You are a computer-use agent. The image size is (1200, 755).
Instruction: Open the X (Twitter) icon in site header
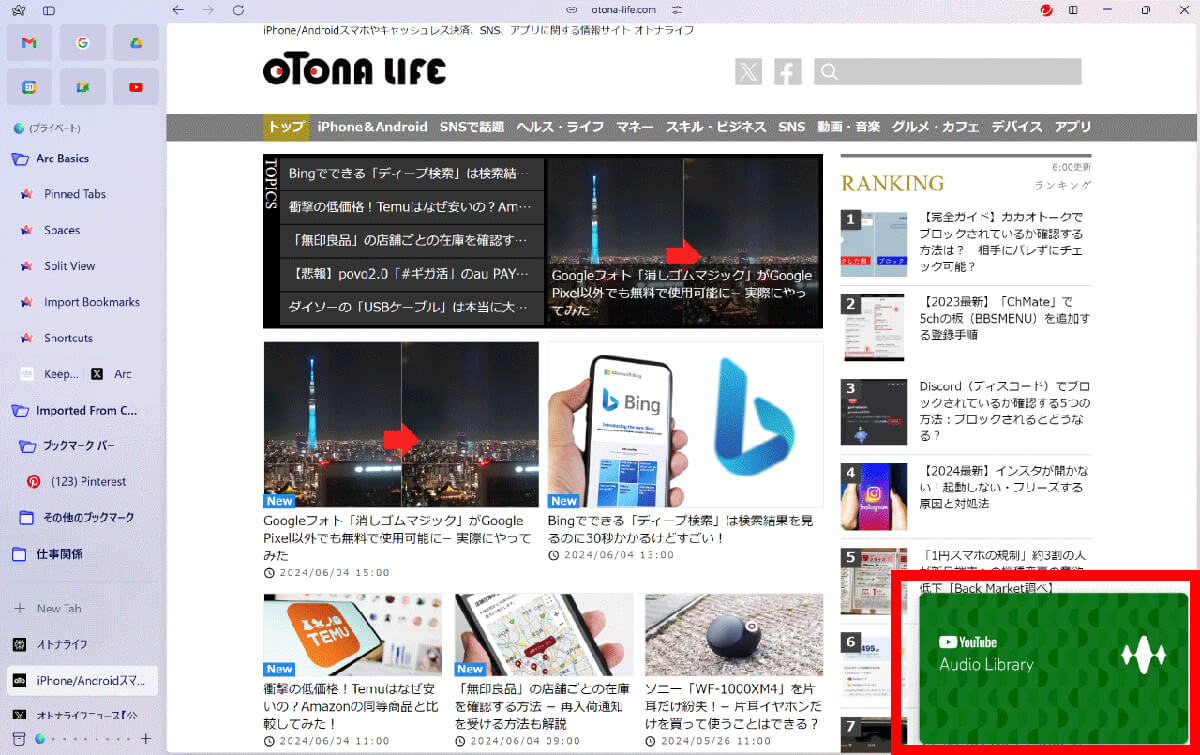click(x=748, y=71)
